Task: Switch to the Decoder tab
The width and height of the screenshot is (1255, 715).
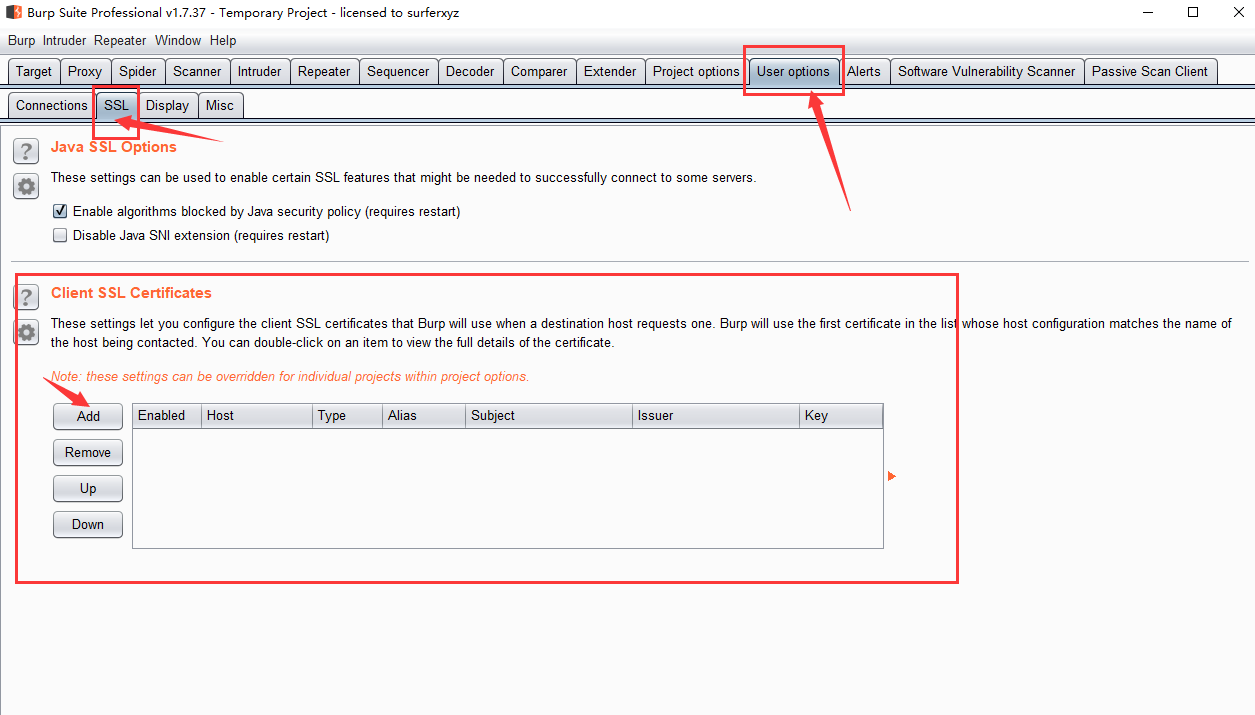Action: 470,72
